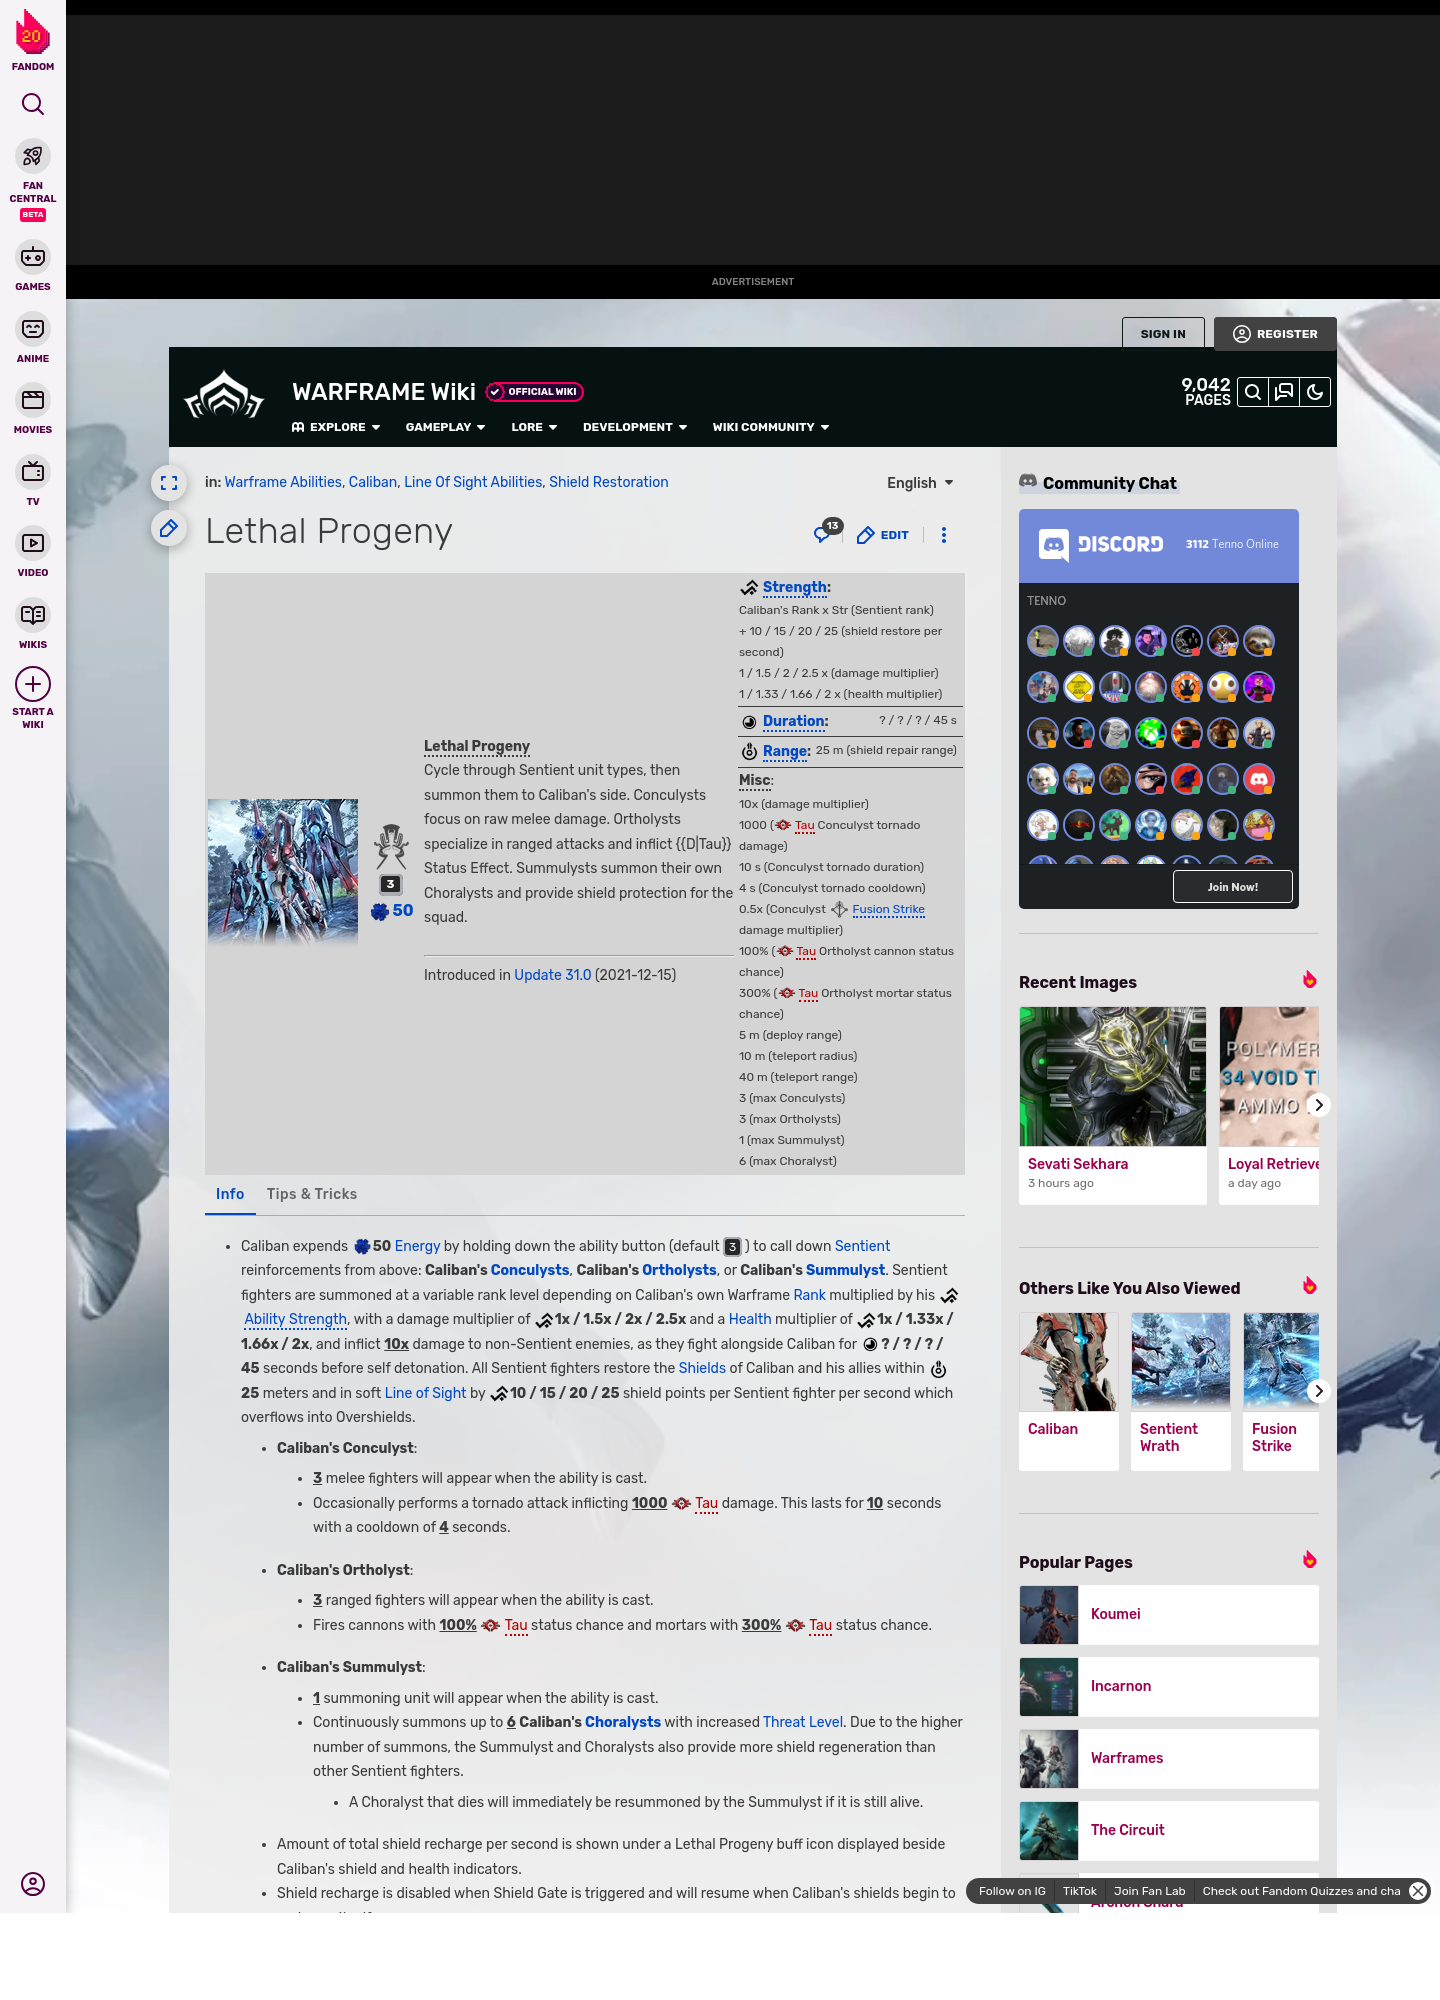Switch to the Info tab
The image size is (1440, 2000).
point(230,1194)
